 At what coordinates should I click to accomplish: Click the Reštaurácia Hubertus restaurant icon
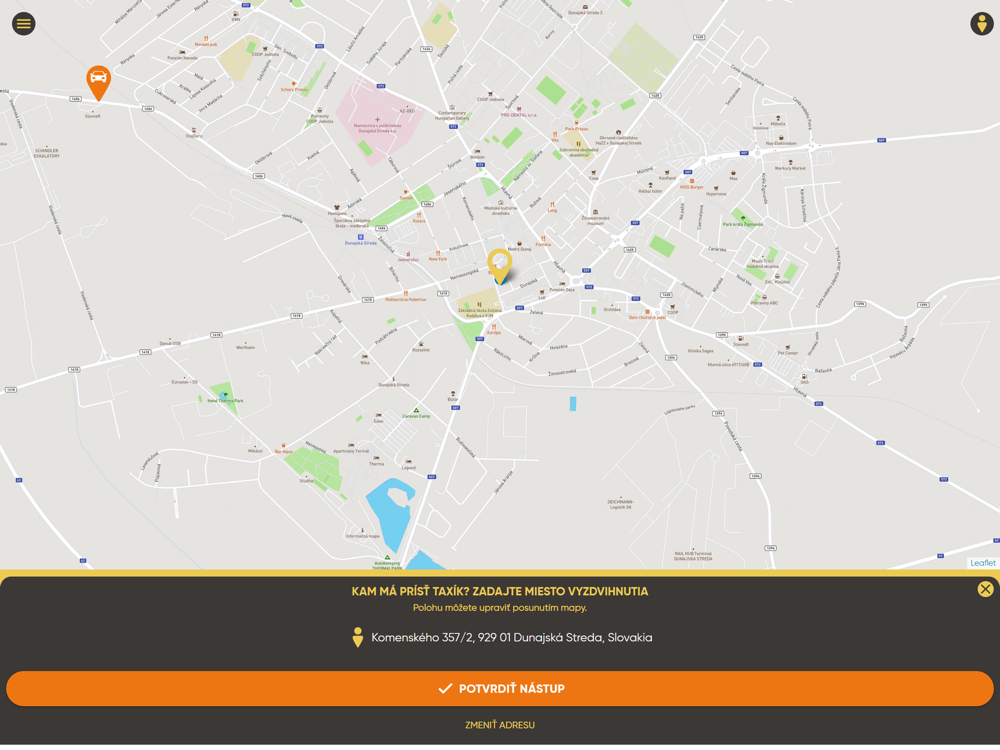[x=405, y=293]
